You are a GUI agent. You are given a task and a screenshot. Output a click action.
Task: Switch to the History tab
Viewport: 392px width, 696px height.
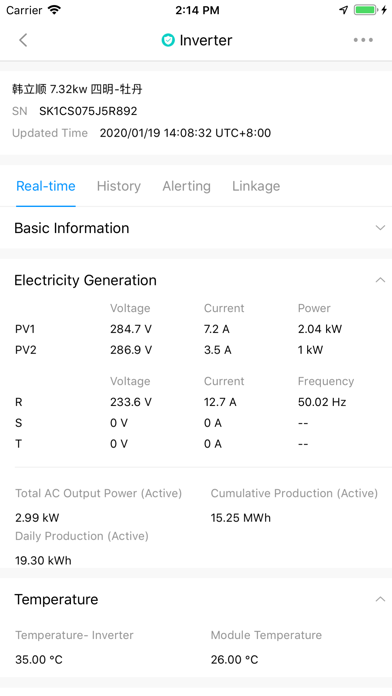coord(119,186)
